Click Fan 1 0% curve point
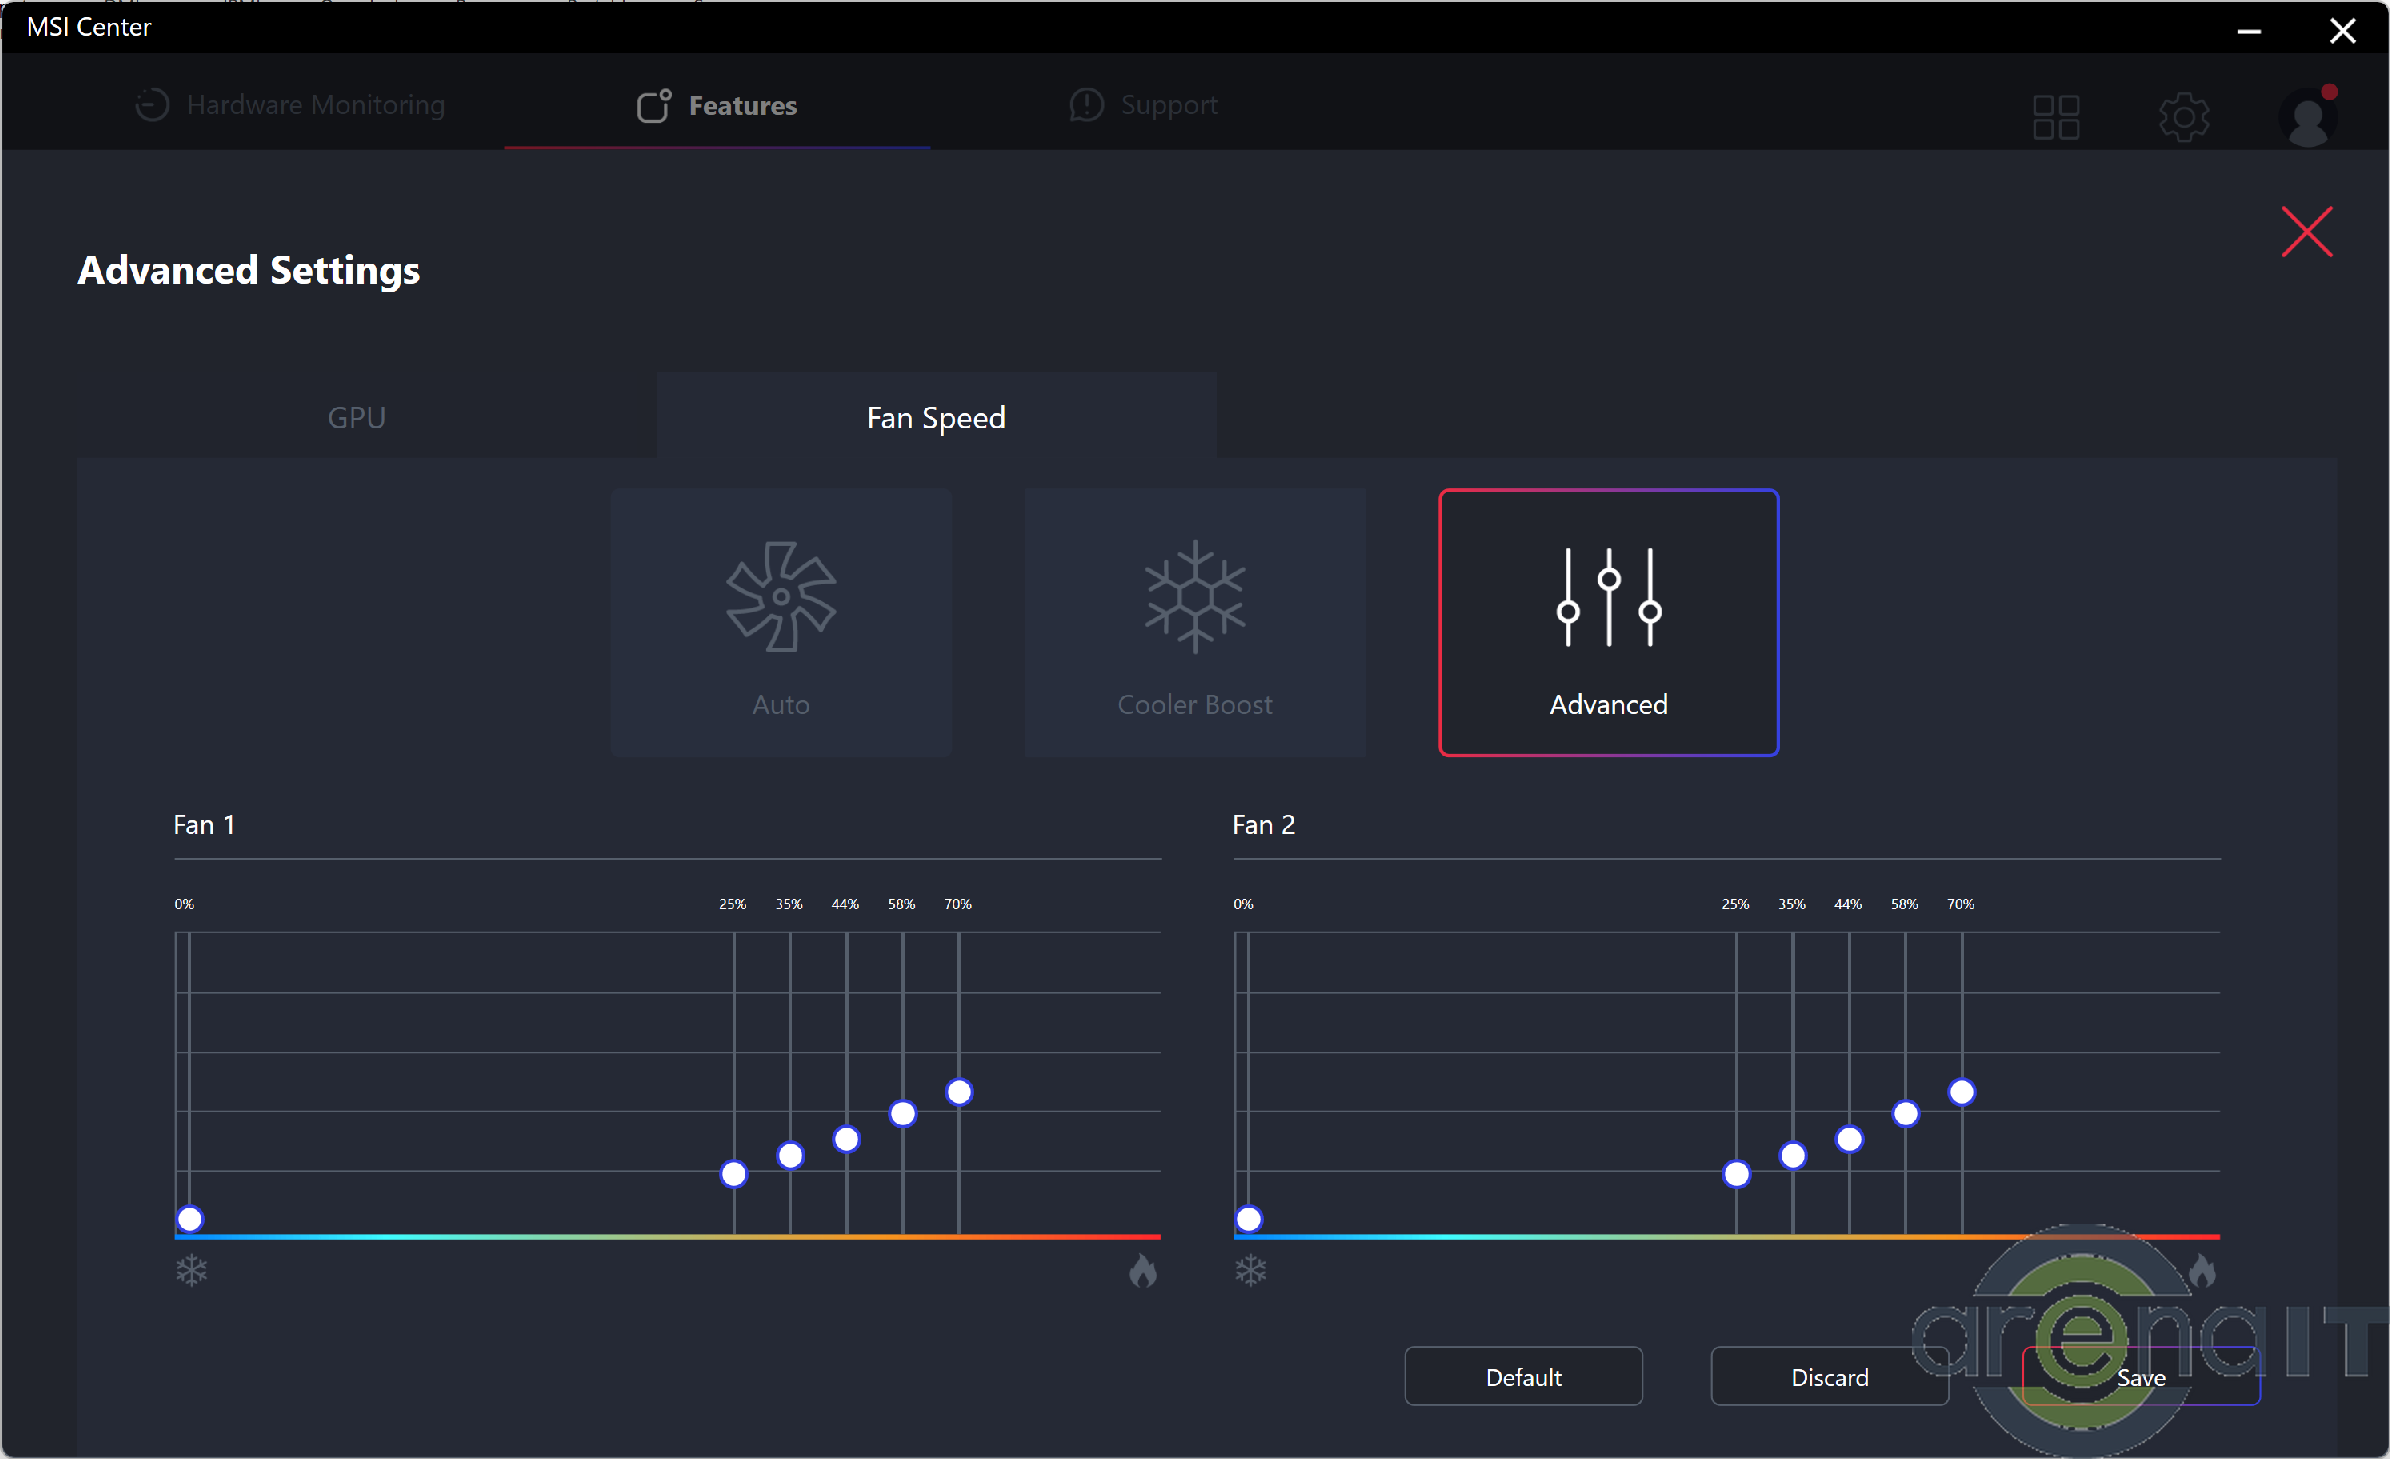The height and width of the screenshot is (1459, 2390). [x=190, y=1219]
